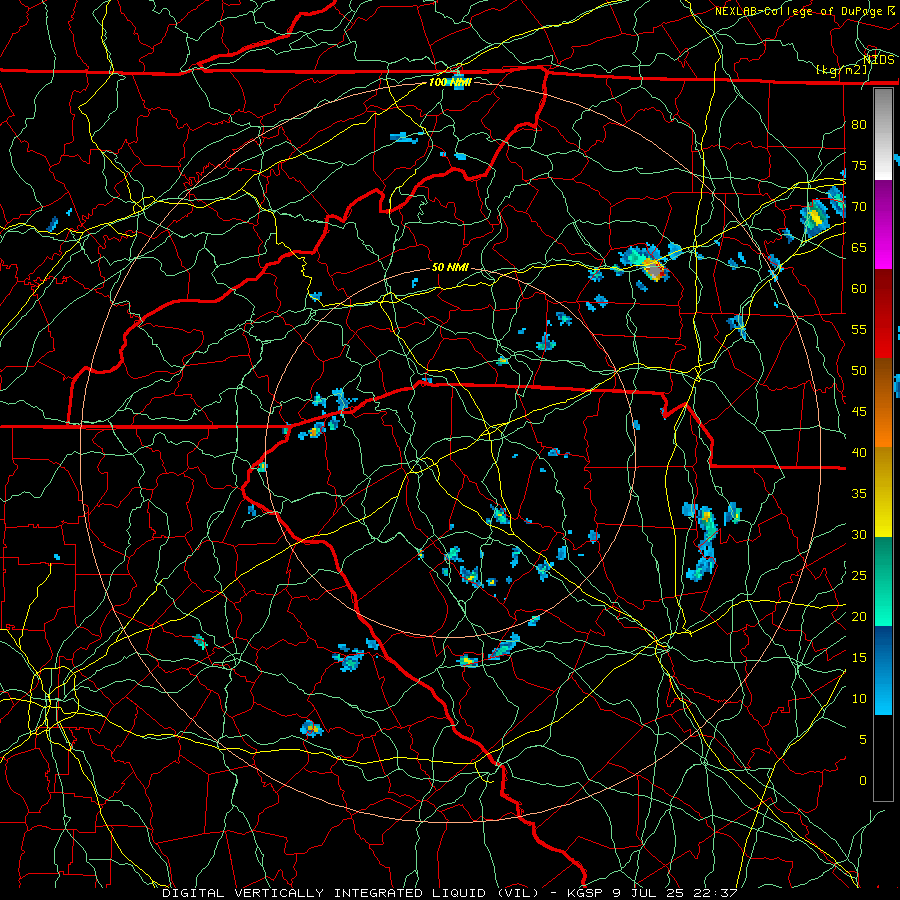Pick the green-teal segment of the color bar

(883, 581)
